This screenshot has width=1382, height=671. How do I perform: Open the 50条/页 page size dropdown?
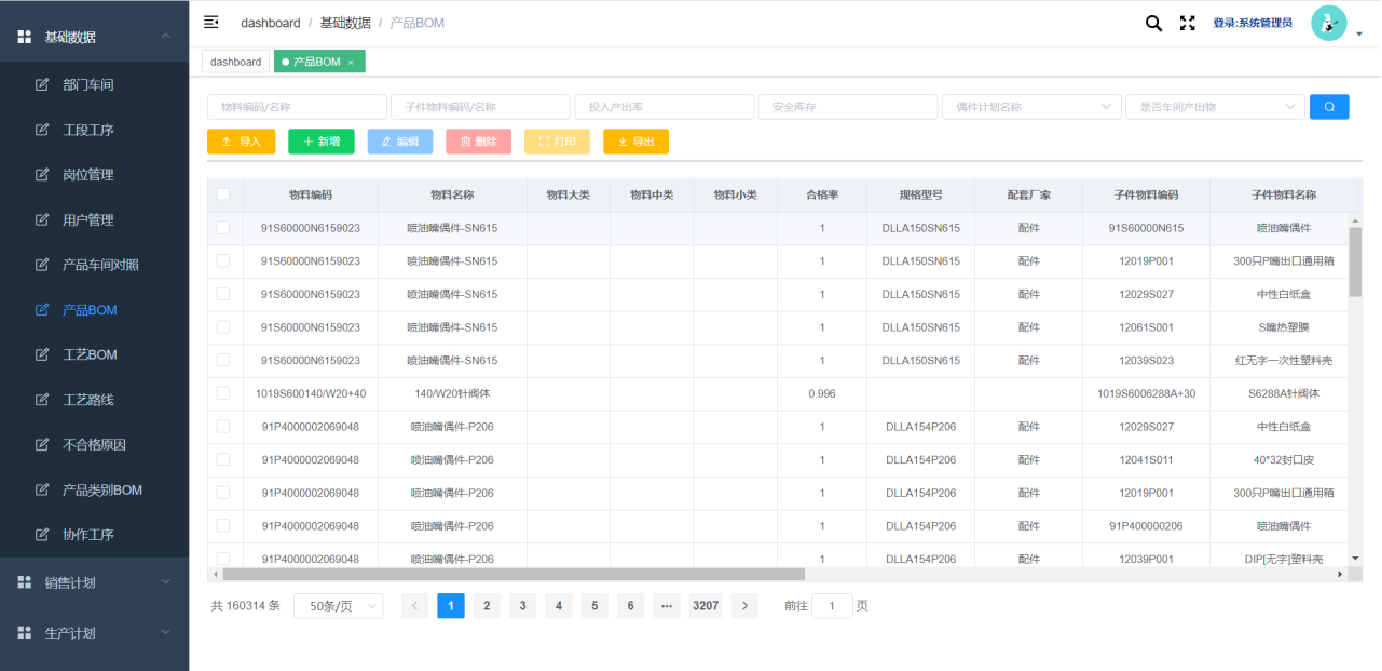pyautogui.click(x=338, y=606)
